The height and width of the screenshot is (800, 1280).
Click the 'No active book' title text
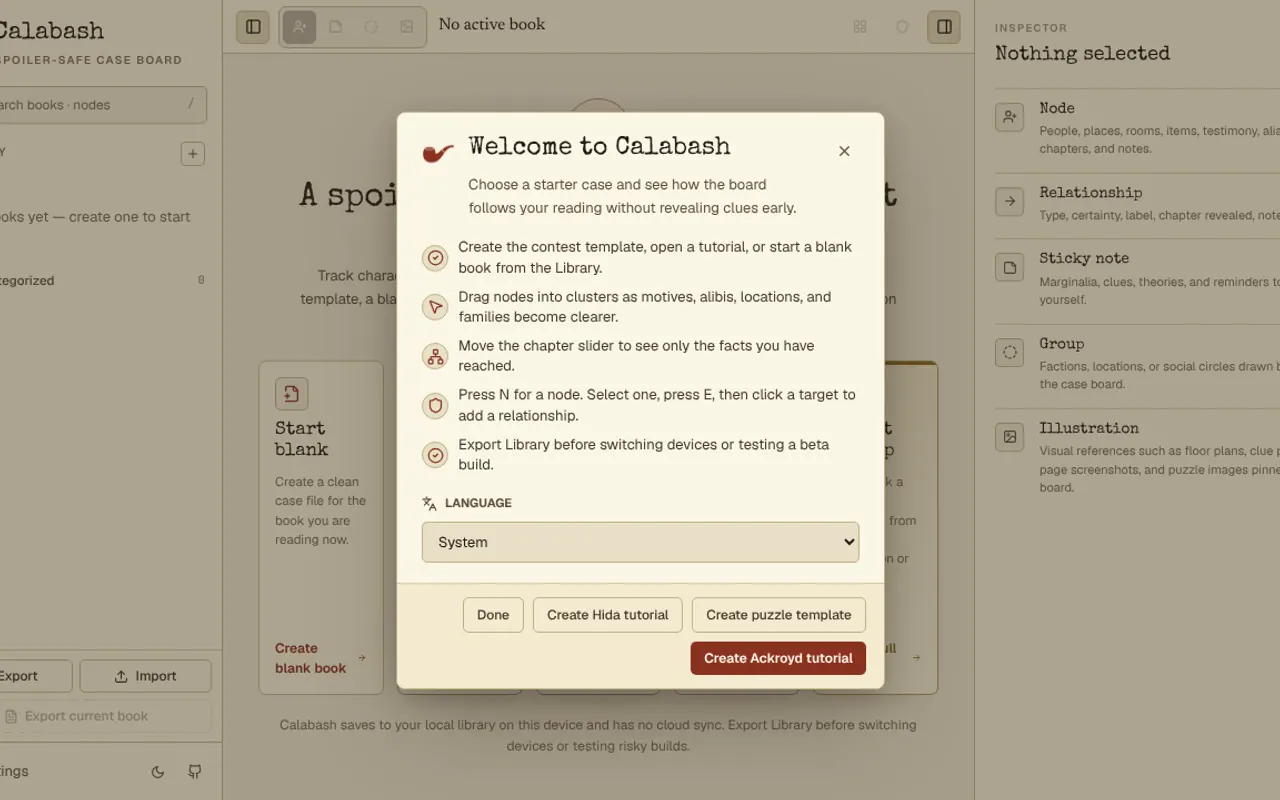click(x=492, y=24)
